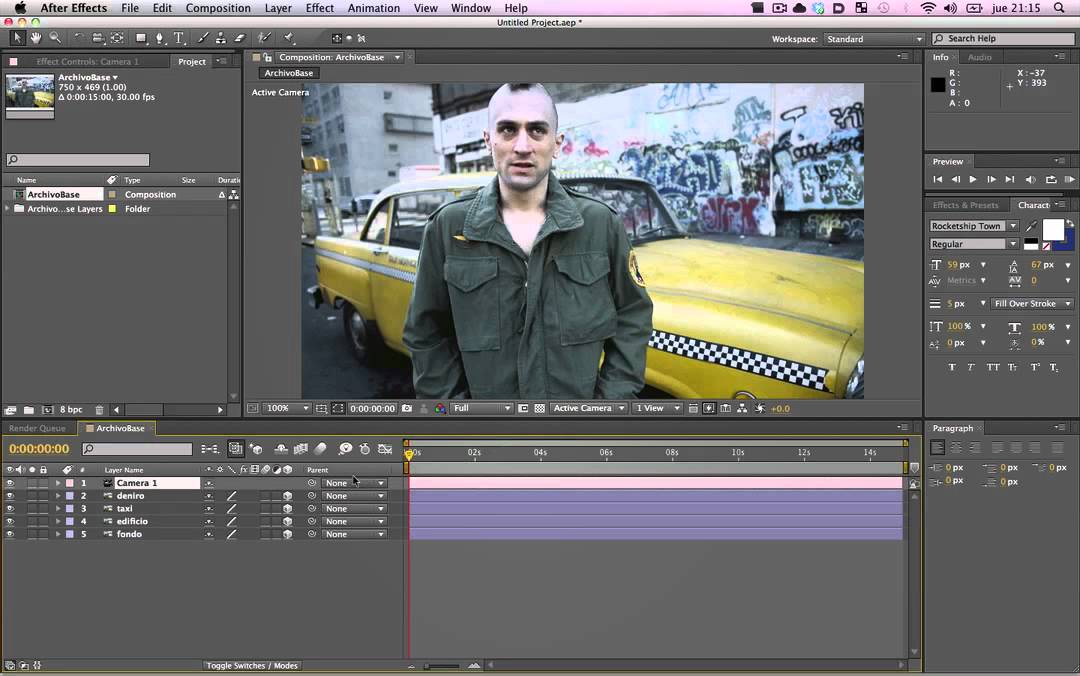The width and height of the screenshot is (1080, 676).
Task: Show channel and color management settings
Action: tap(439, 408)
